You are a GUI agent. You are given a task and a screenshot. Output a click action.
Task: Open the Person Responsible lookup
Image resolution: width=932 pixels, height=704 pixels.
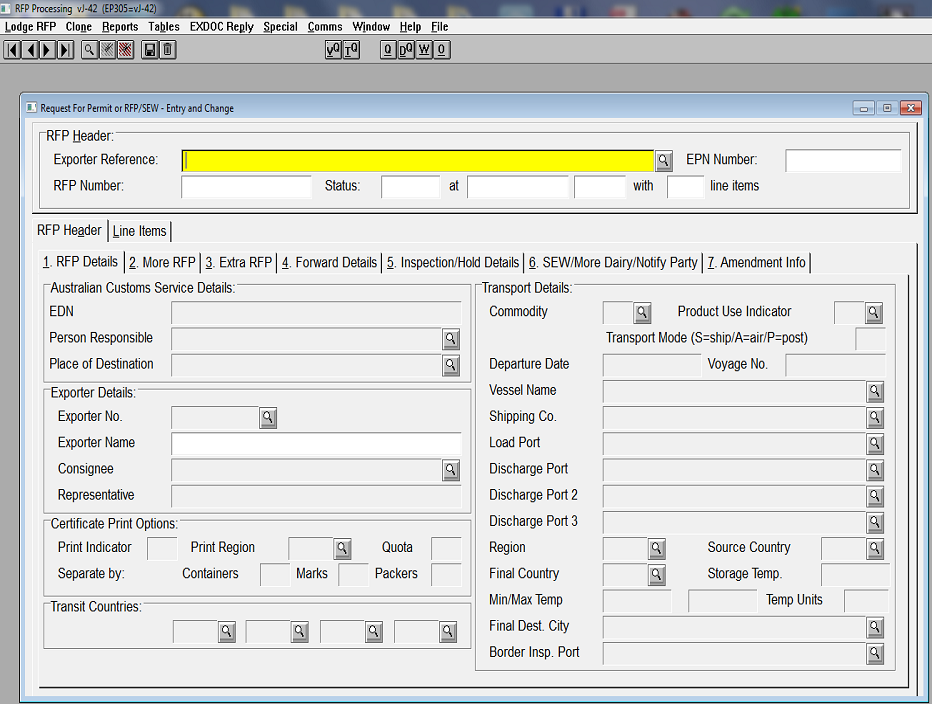[x=451, y=339]
